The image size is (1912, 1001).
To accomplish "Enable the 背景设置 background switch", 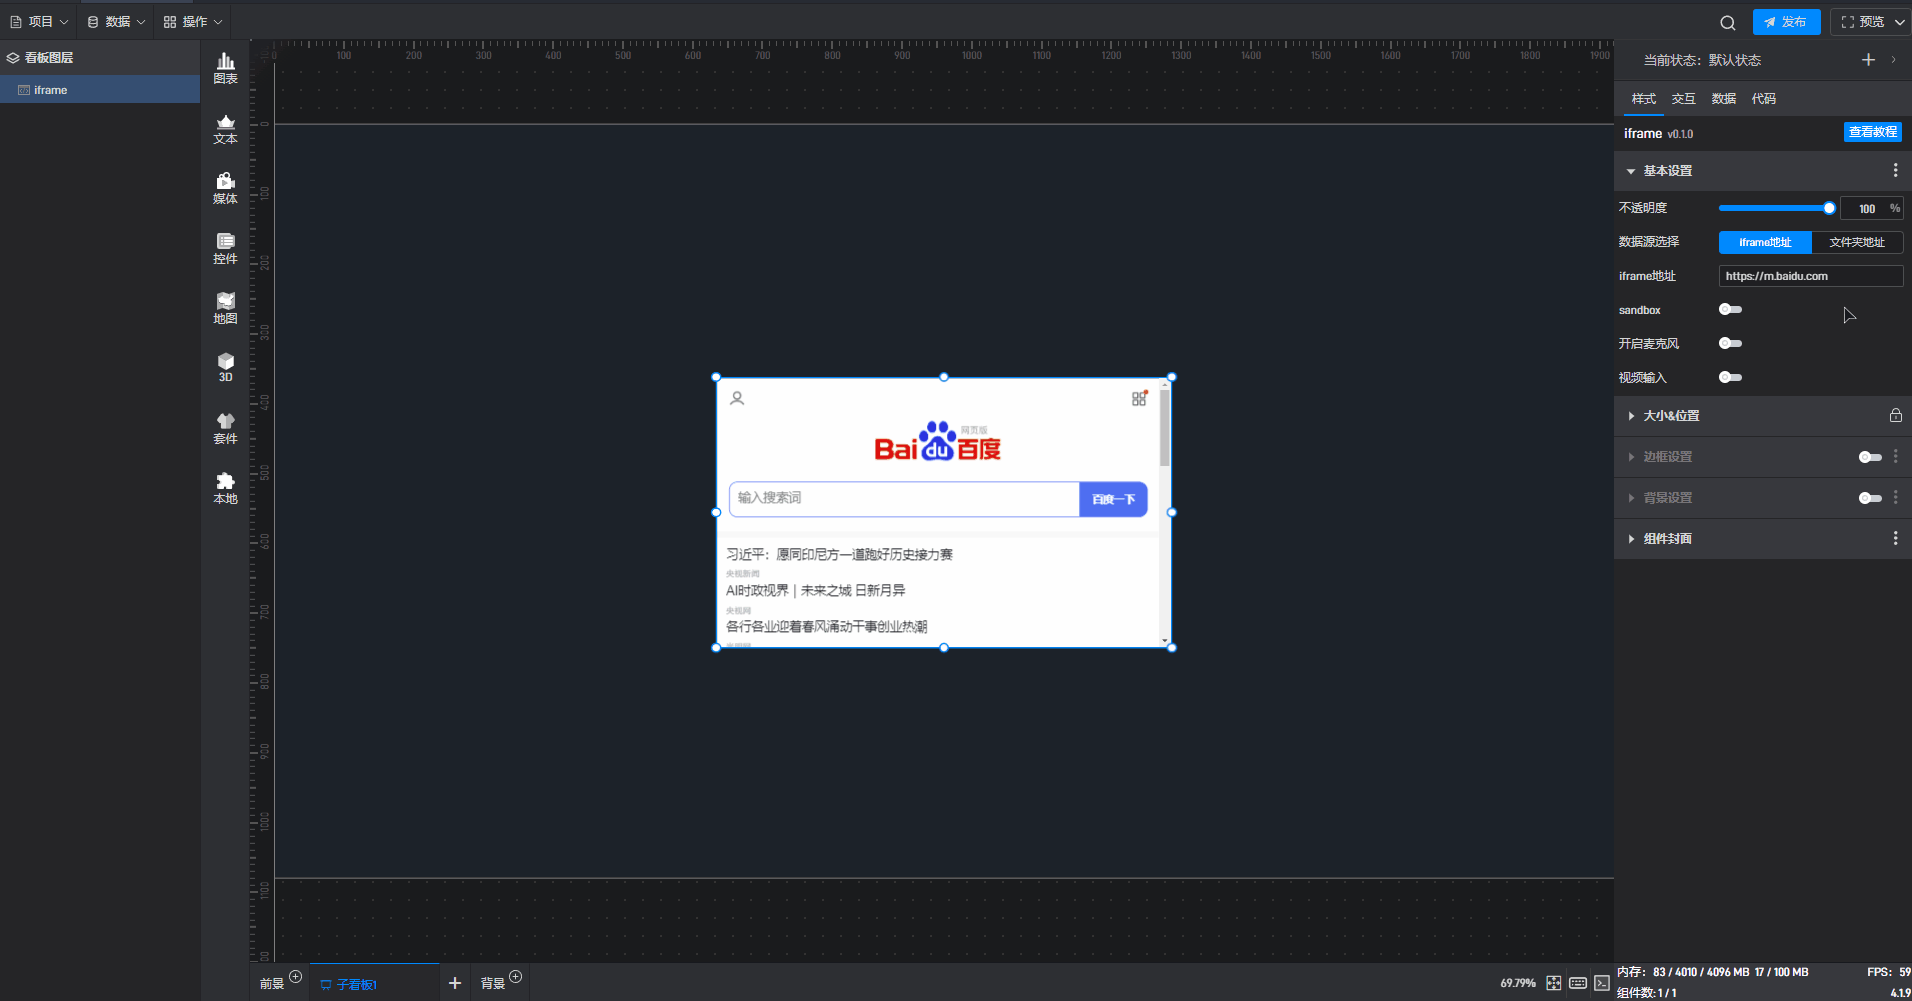I will point(1870,498).
